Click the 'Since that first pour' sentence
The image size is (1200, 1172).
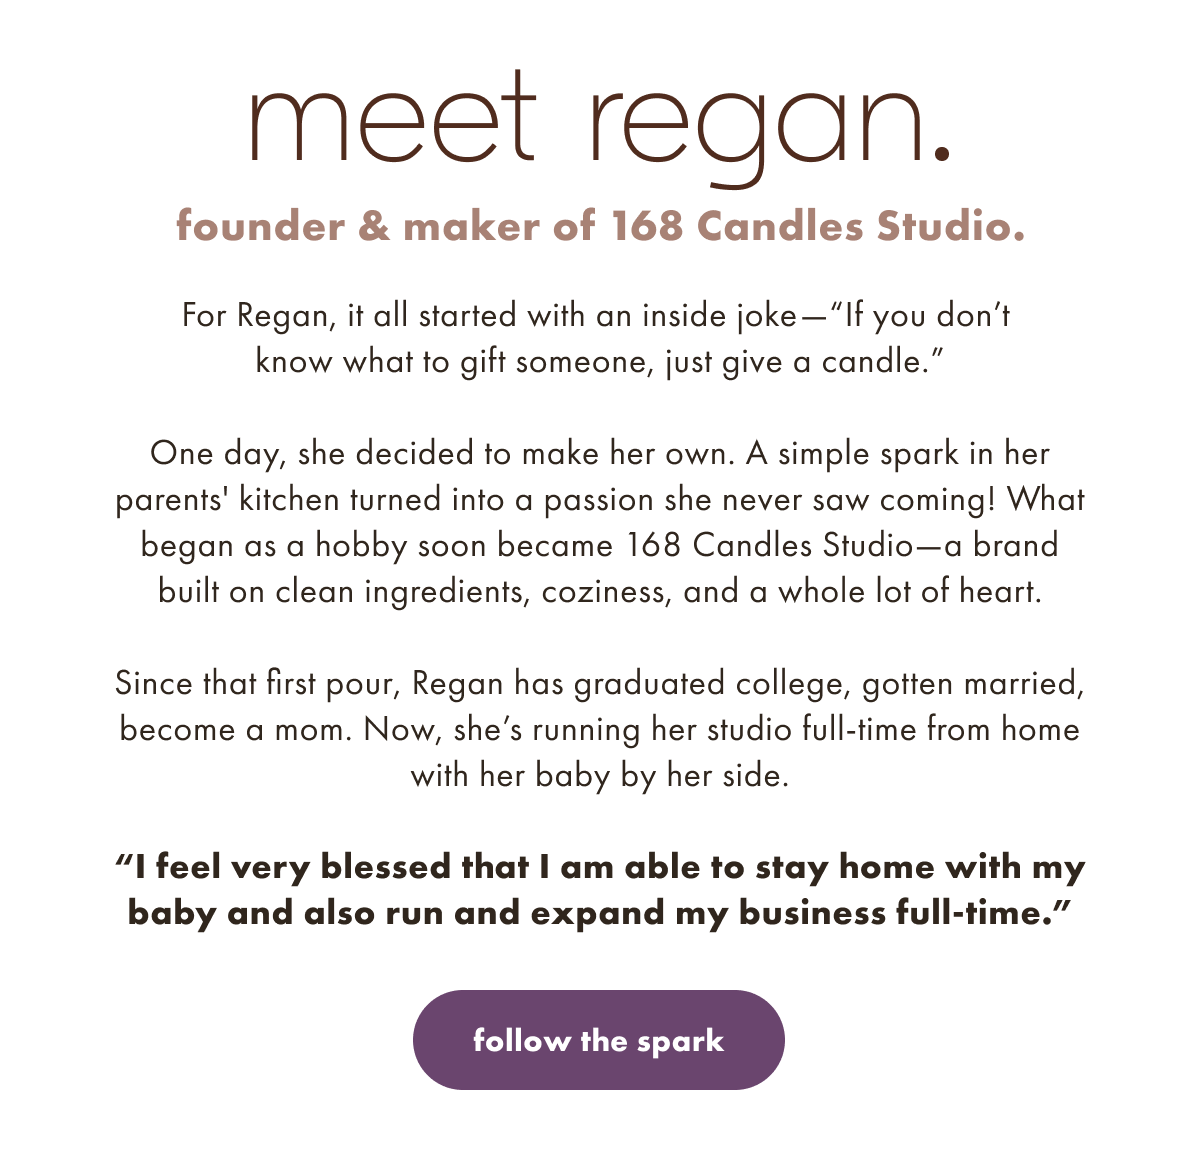(x=600, y=683)
